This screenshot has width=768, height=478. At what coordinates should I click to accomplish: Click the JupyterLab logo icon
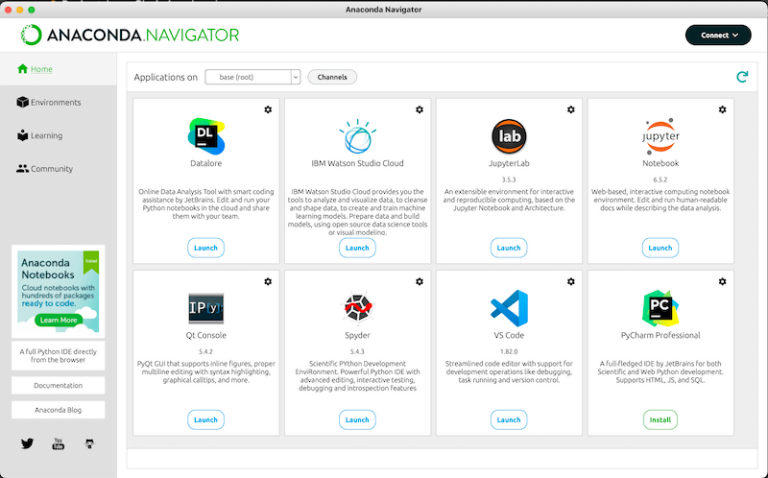[509, 136]
